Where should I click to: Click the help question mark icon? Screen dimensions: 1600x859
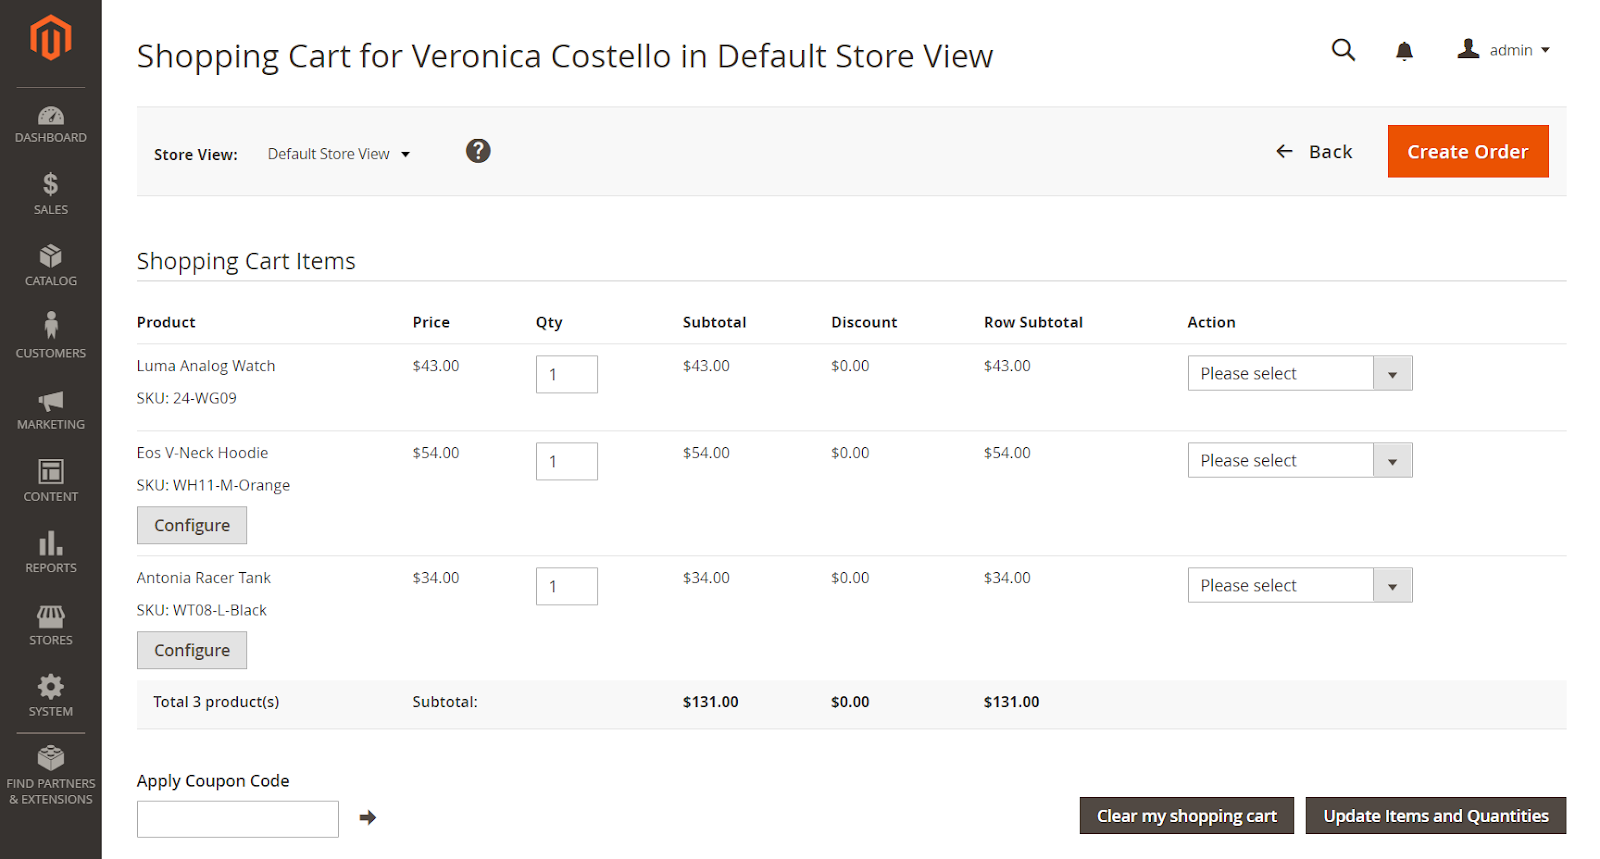(478, 151)
